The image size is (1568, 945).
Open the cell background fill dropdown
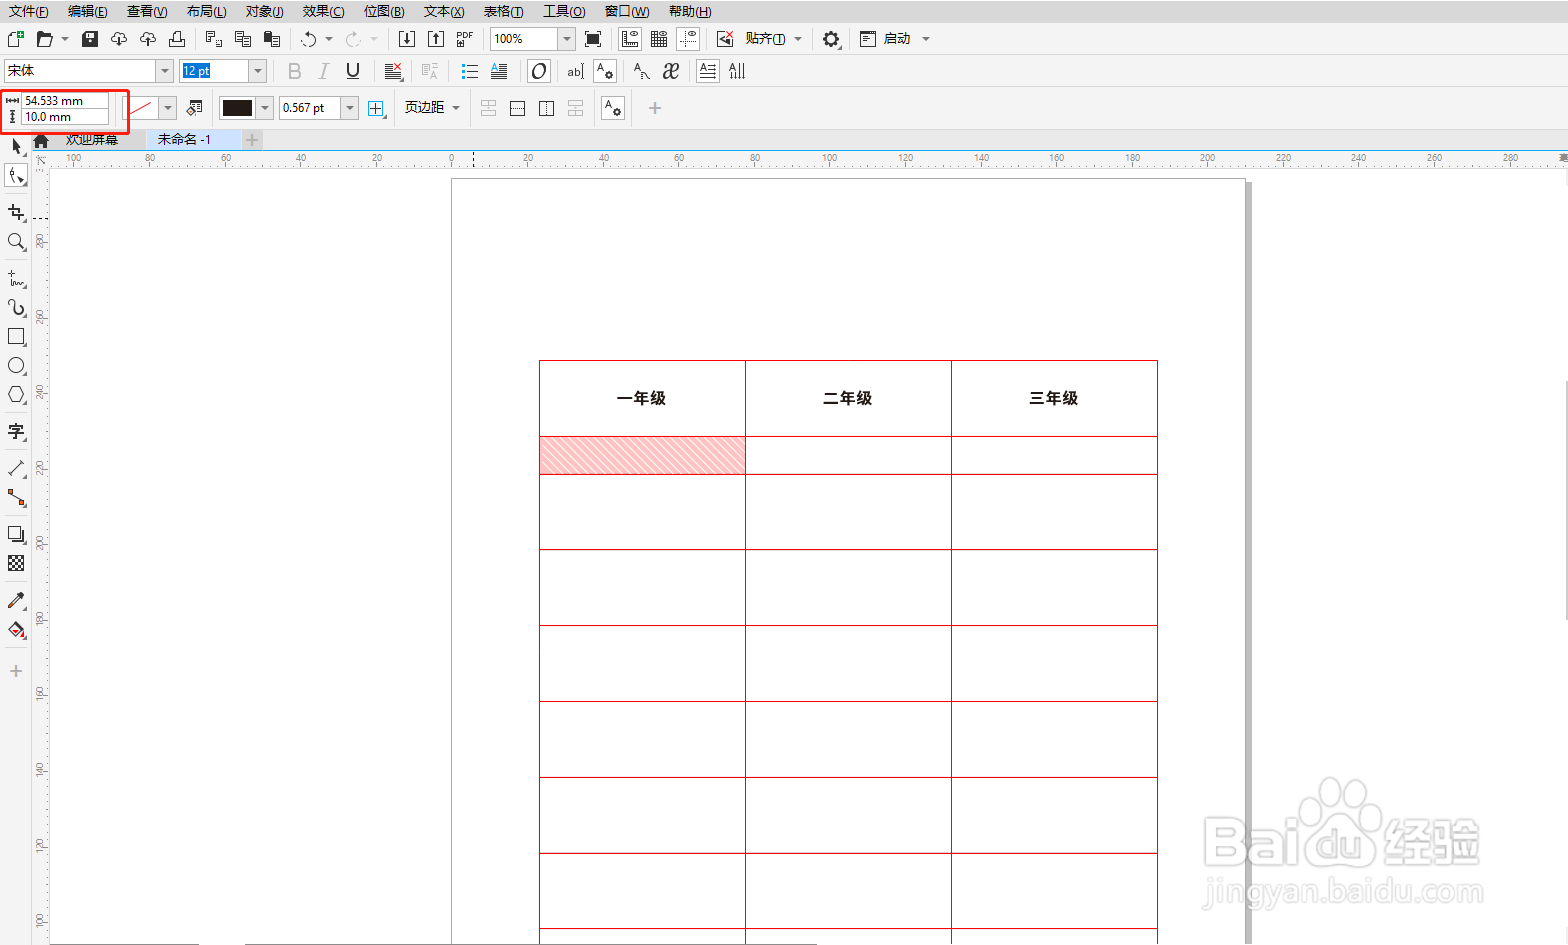point(168,108)
